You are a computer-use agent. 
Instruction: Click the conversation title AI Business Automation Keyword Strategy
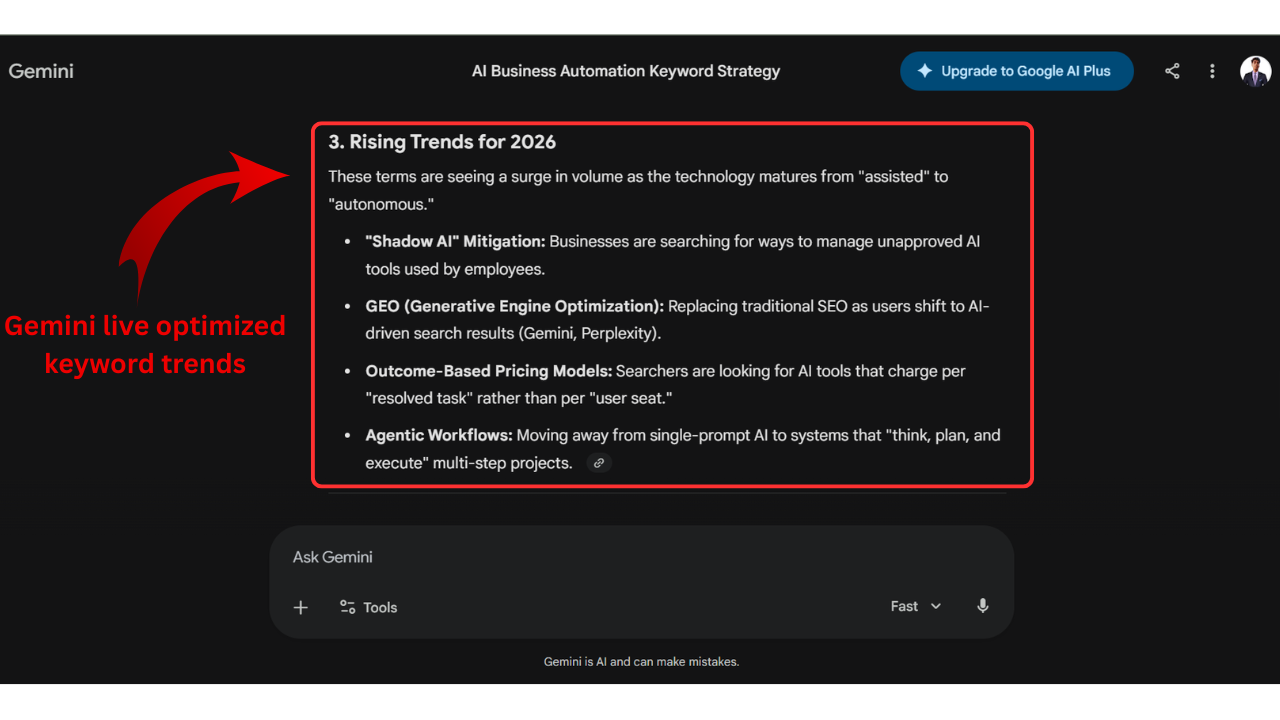pyautogui.click(x=626, y=71)
